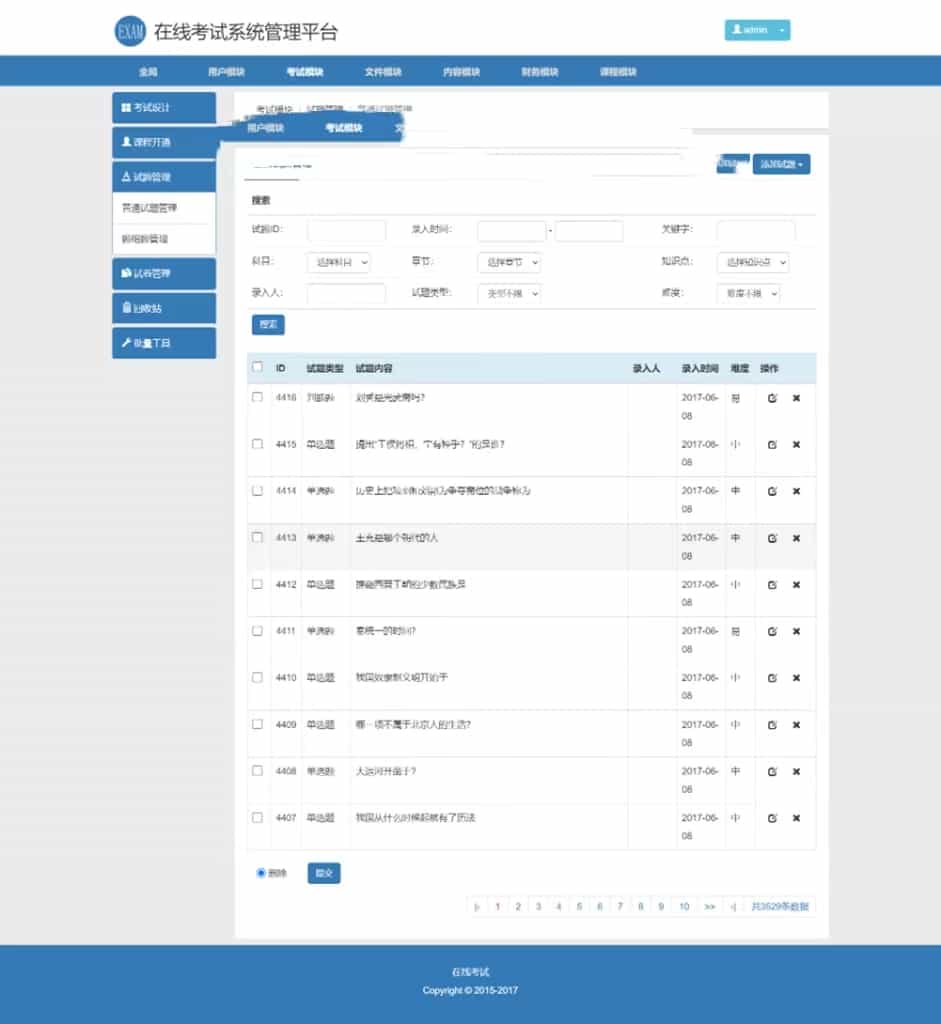The height and width of the screenshot is (1024, 941).
Task: Focus the 关键字 keyword input field
Action: pos(756,231)
